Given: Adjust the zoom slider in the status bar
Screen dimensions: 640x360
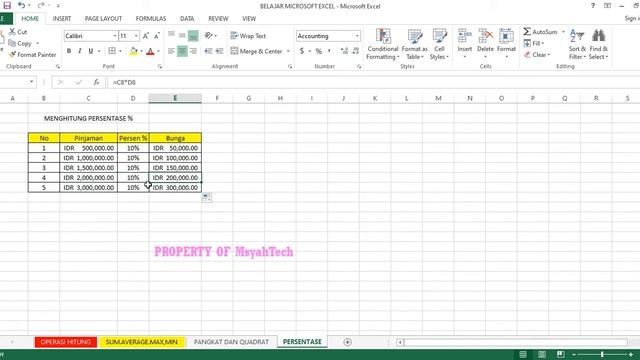Looking at the screenshot, I should click(x=602, y=354).
